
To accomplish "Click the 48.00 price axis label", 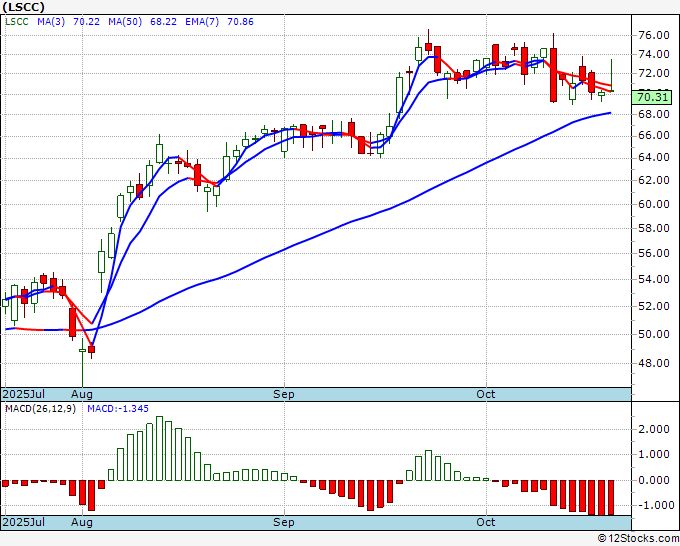I will [654, 363].
